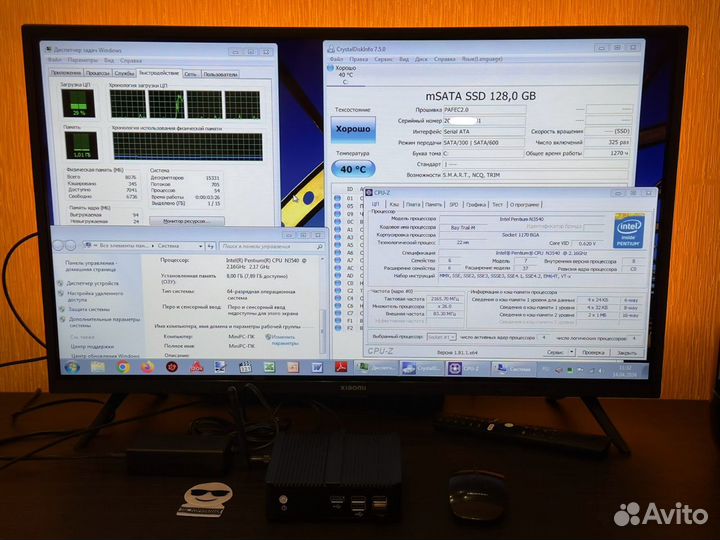Click the Хорошо health status button
This screenshot has width=720, height=540.
click(x=353, y=129)
